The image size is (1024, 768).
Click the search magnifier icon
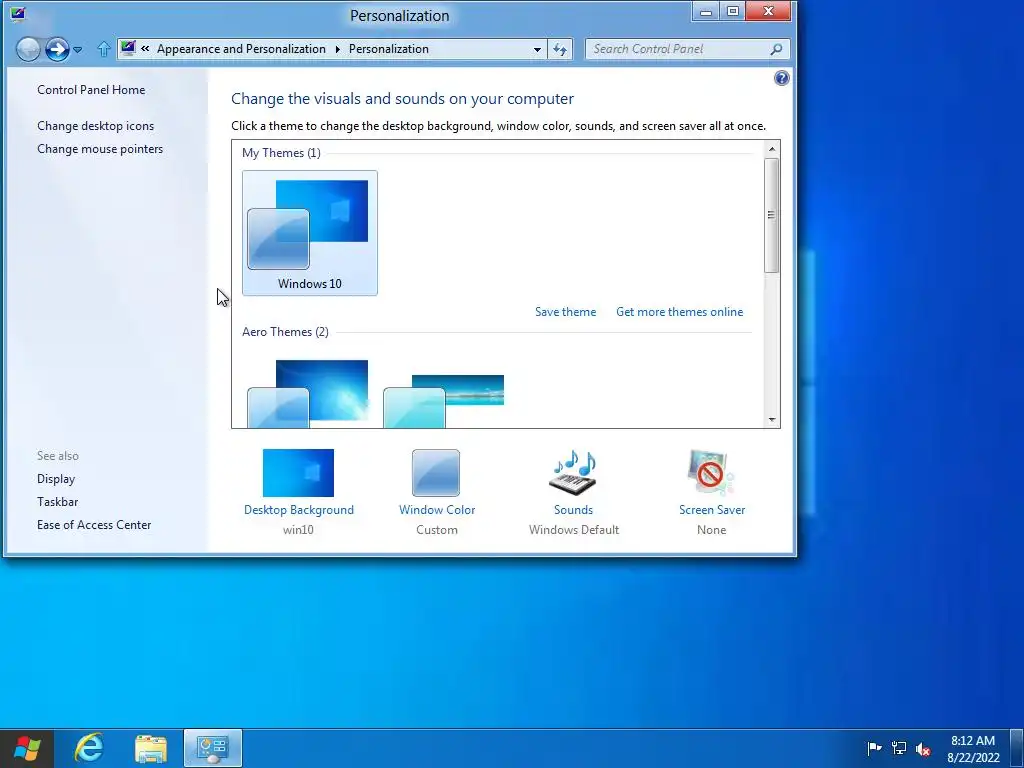pos(776,49)
